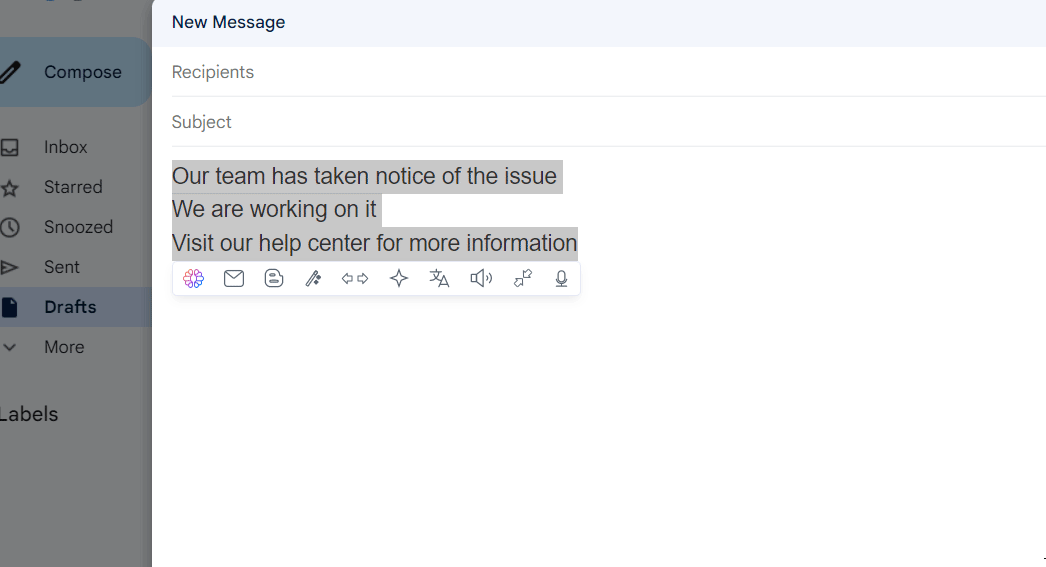Open the Inbox folder
Screen dimensions: 1046x567
coord(66,147)
